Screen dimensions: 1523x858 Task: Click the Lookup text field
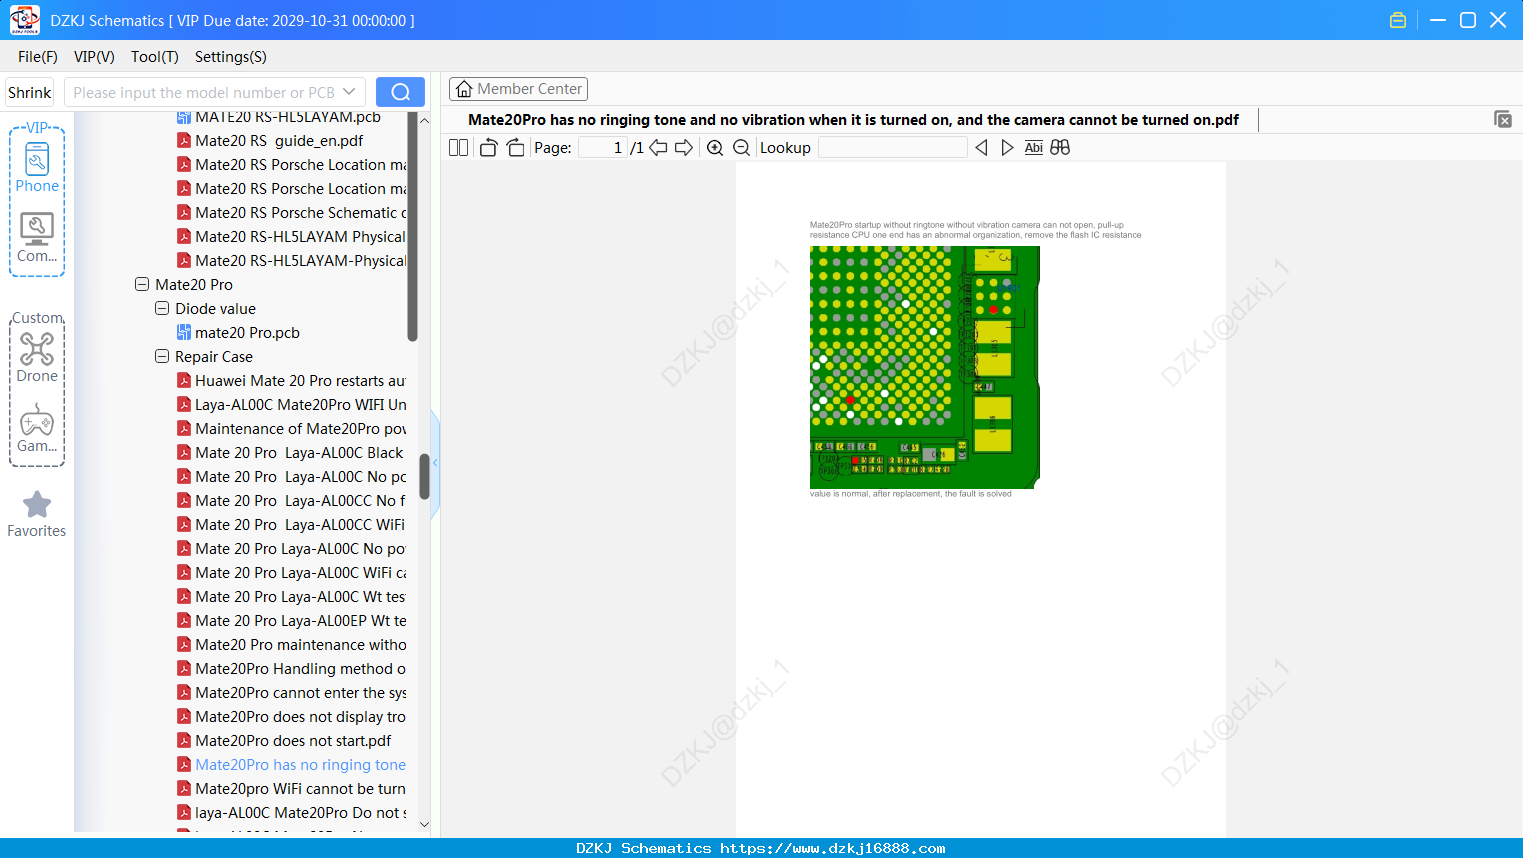pos(892,148)
